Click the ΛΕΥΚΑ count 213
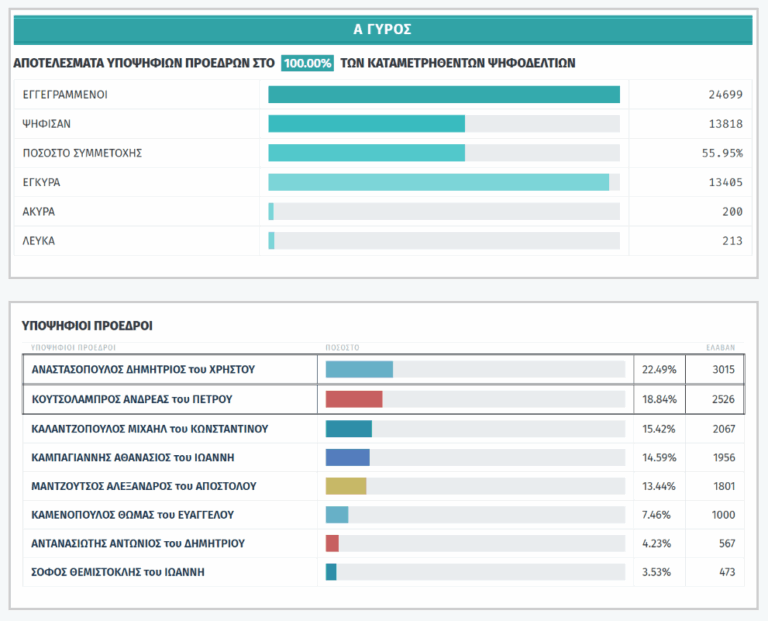Screen dimensions: 768x621 click(x=731, y=241)
